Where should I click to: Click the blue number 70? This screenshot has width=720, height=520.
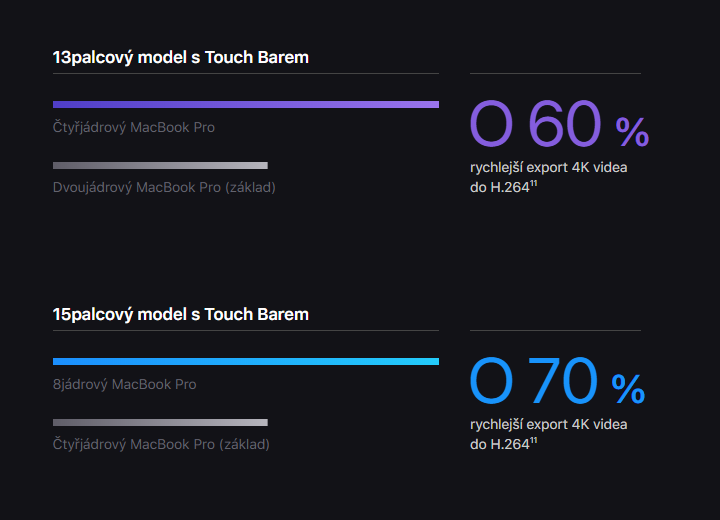coord(563,381)
